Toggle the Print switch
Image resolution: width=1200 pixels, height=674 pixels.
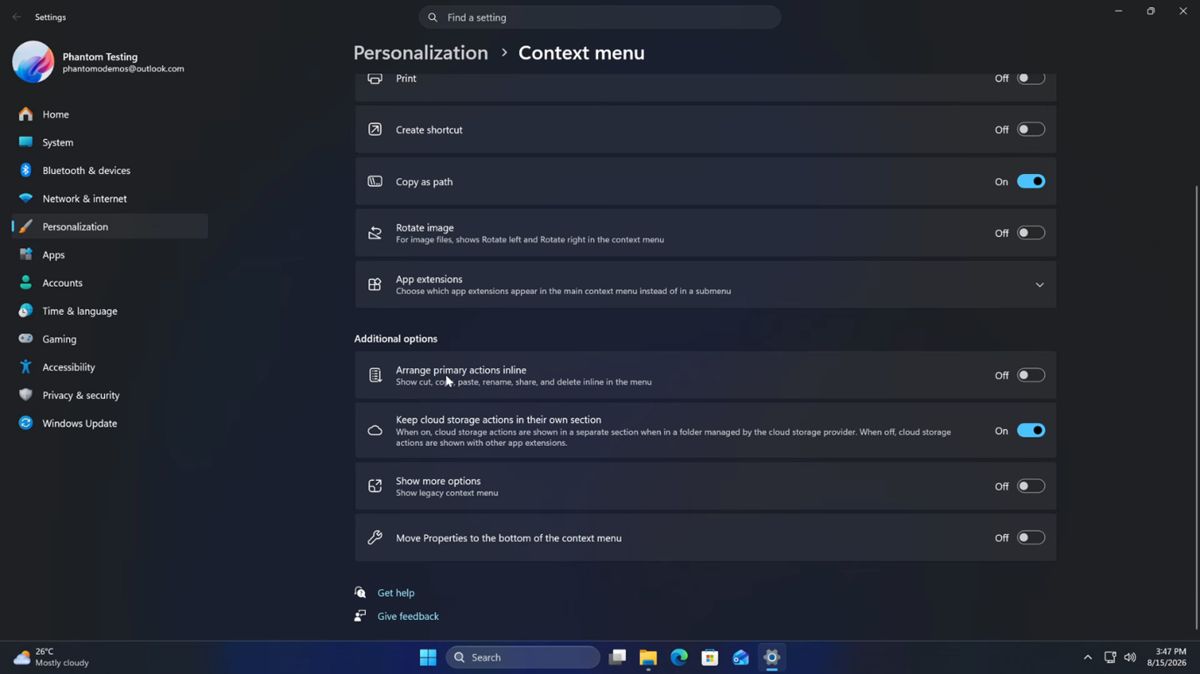pyautogui.click(x=1031, y=78)
